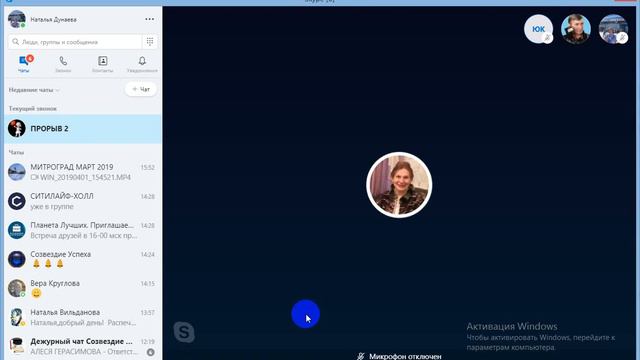Focus the search field for people and groups
The height and width of the screenshot is (360, 640).
tap(75, 42)
